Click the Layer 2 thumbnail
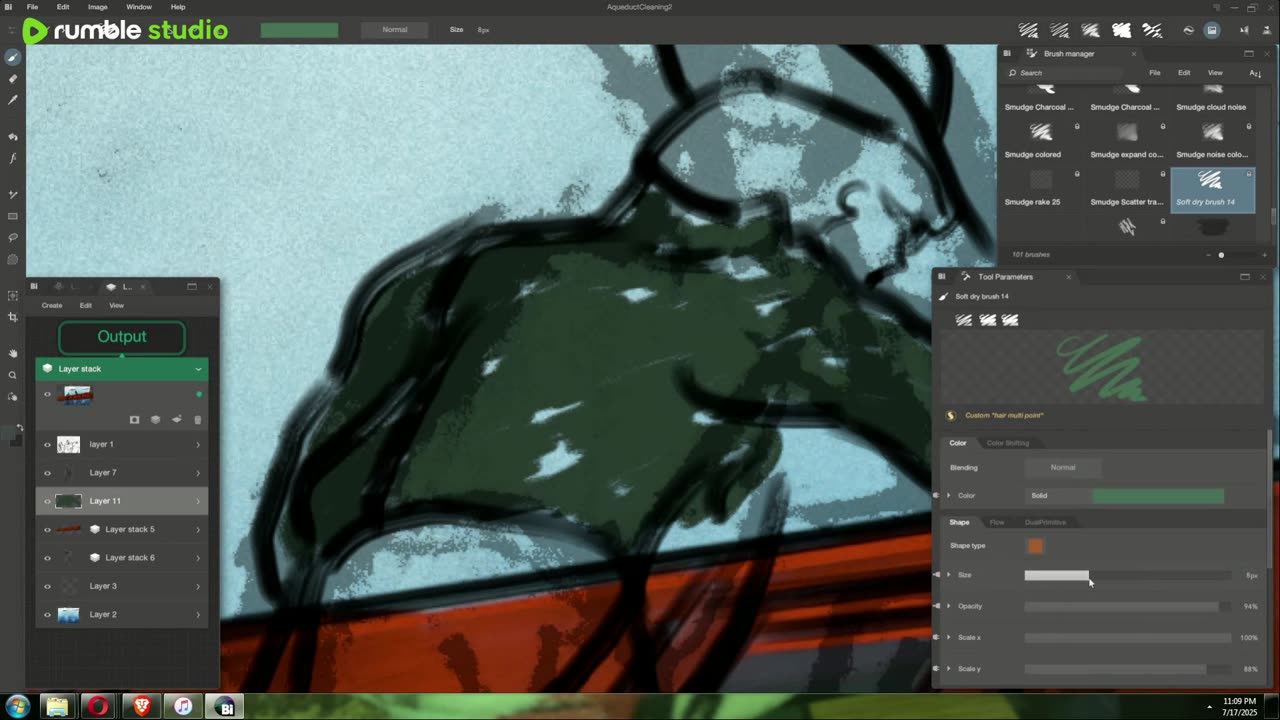The width and height of the screenshot is (1280, 720). 68,615
